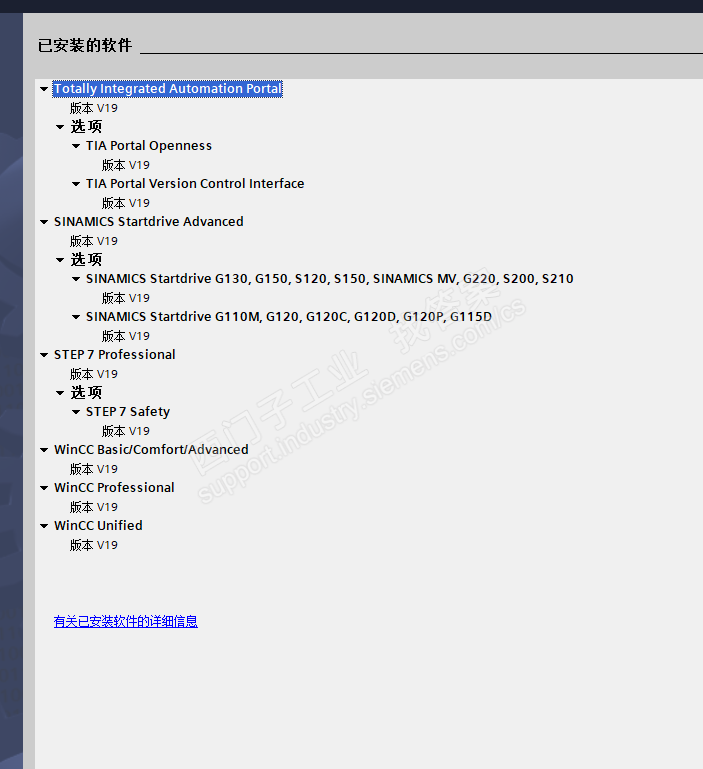Image resolution: width=703 pixels, height=769 pixels.
Task: Click the 已安装的软件 heading
Action: pyautogui.click(x=85, y=46)
